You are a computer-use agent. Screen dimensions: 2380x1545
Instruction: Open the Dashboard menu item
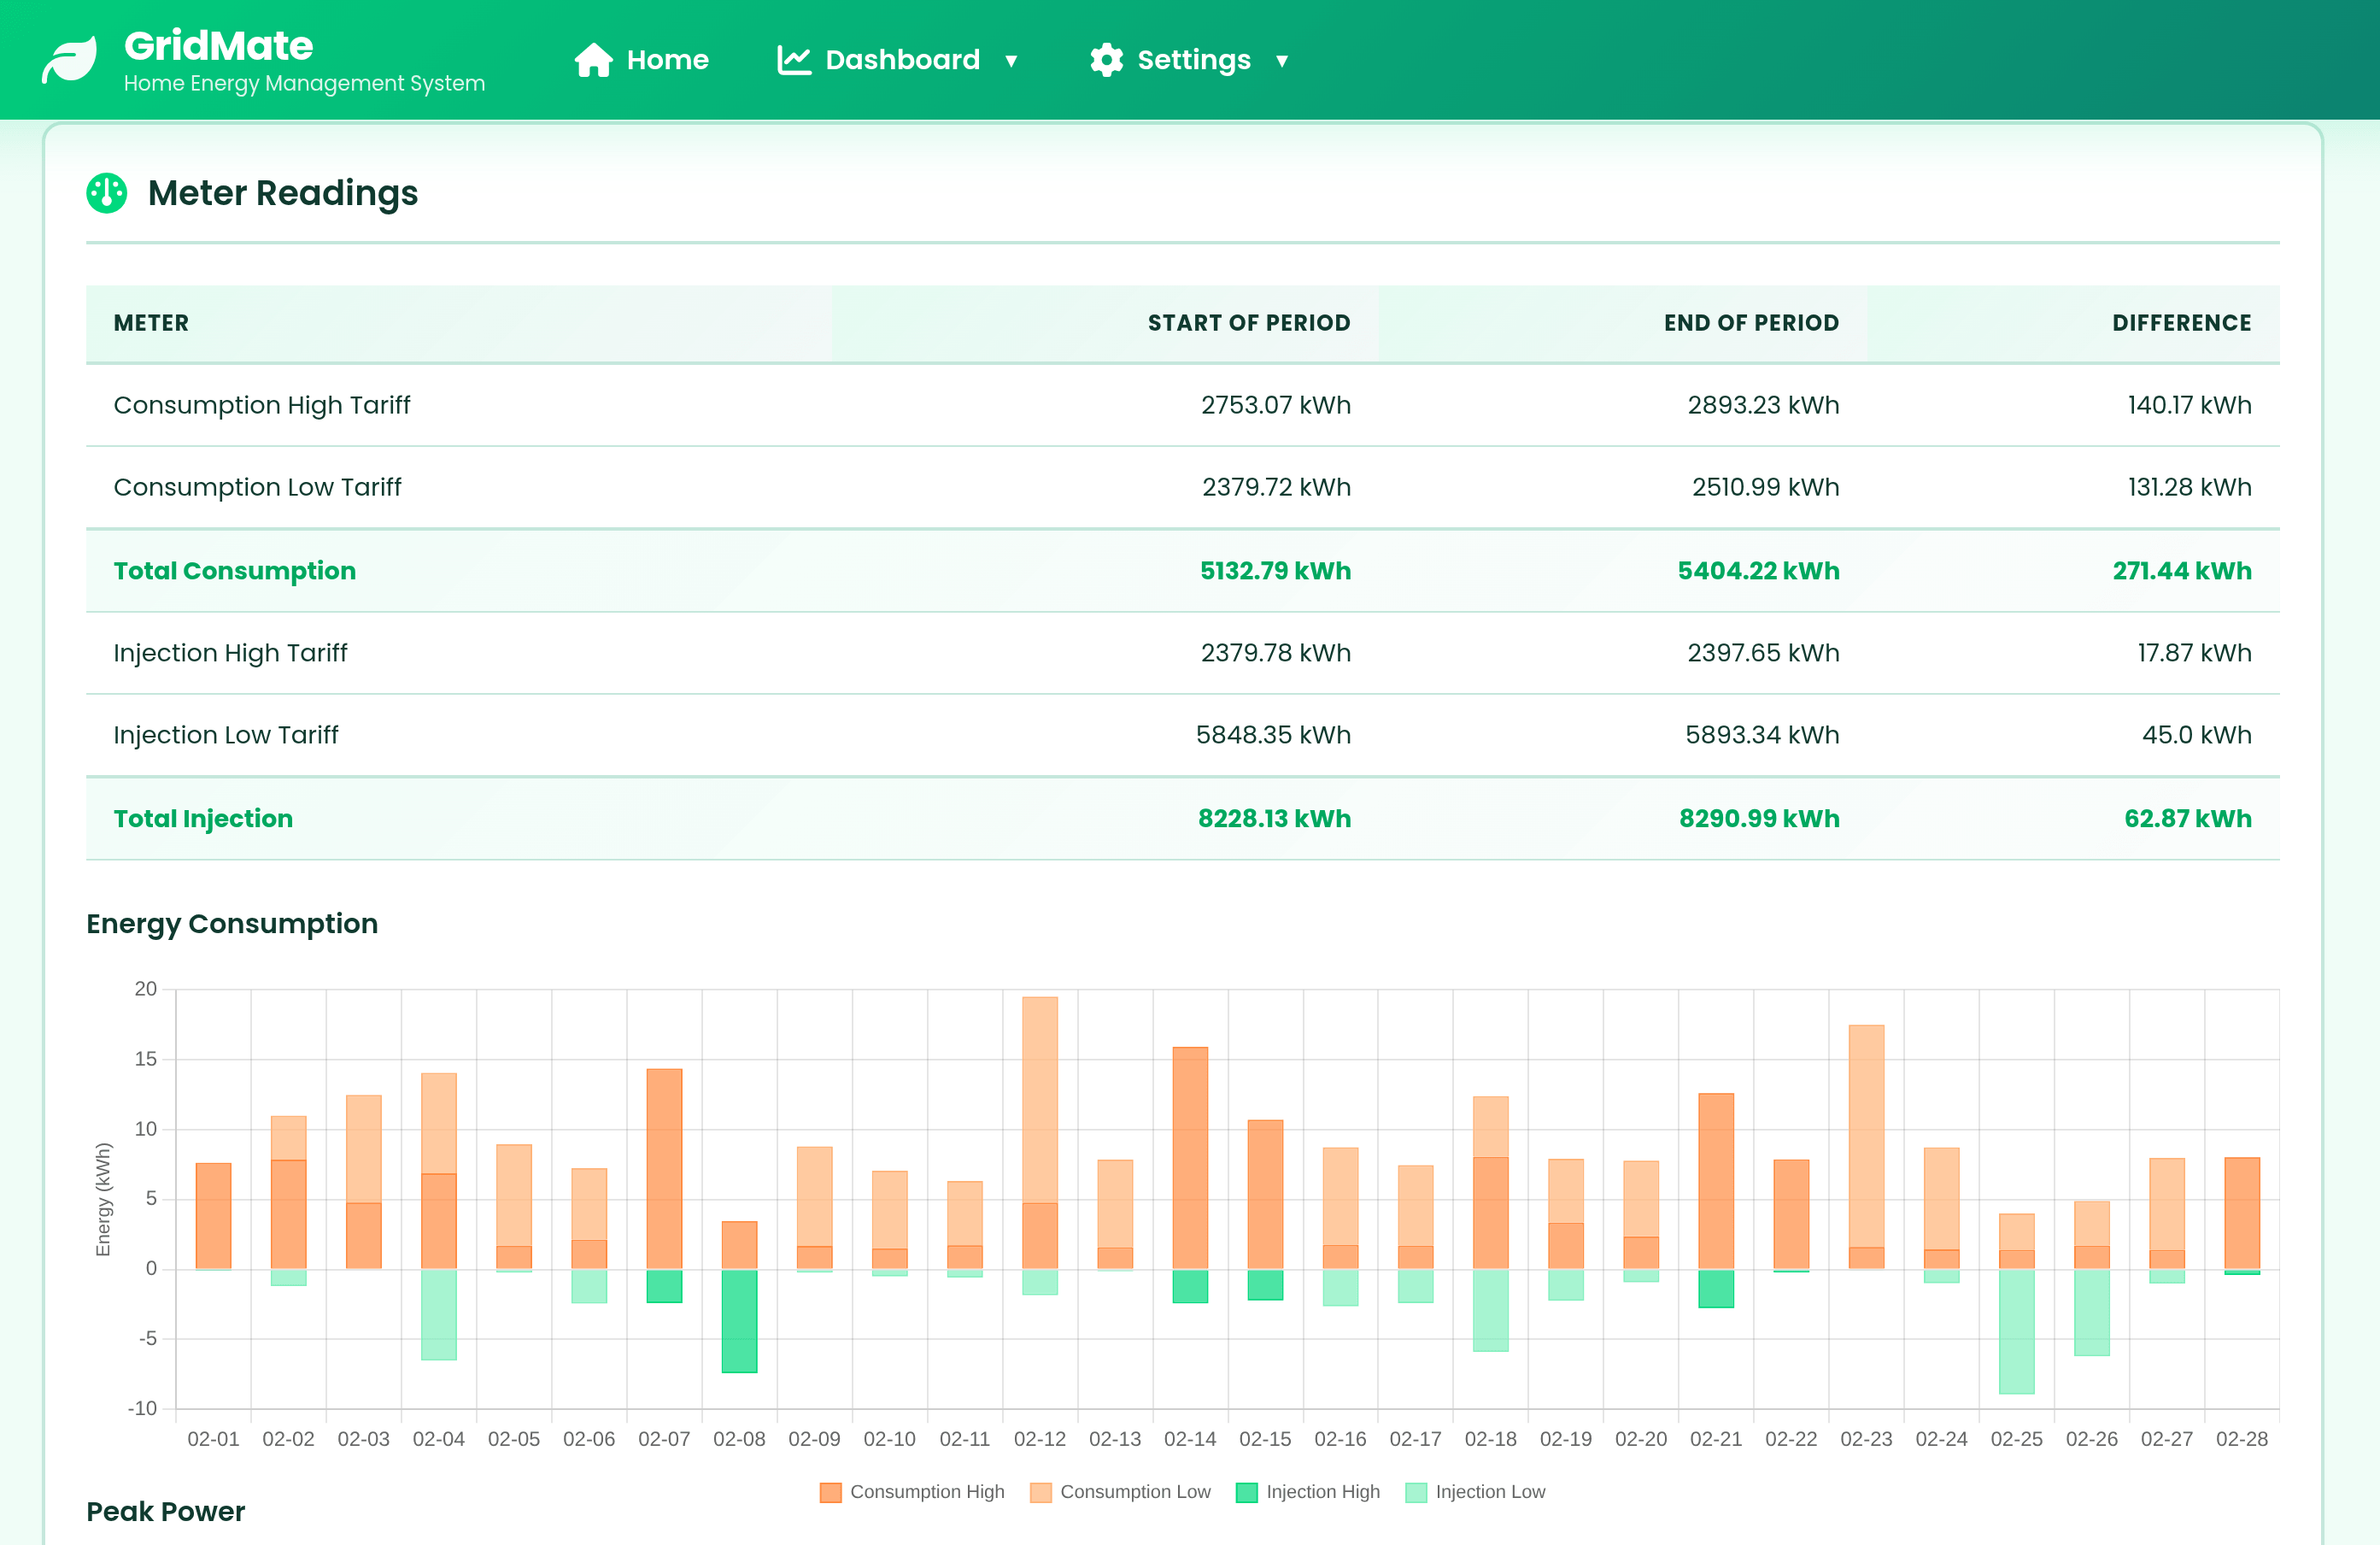[x=901, y=59]
